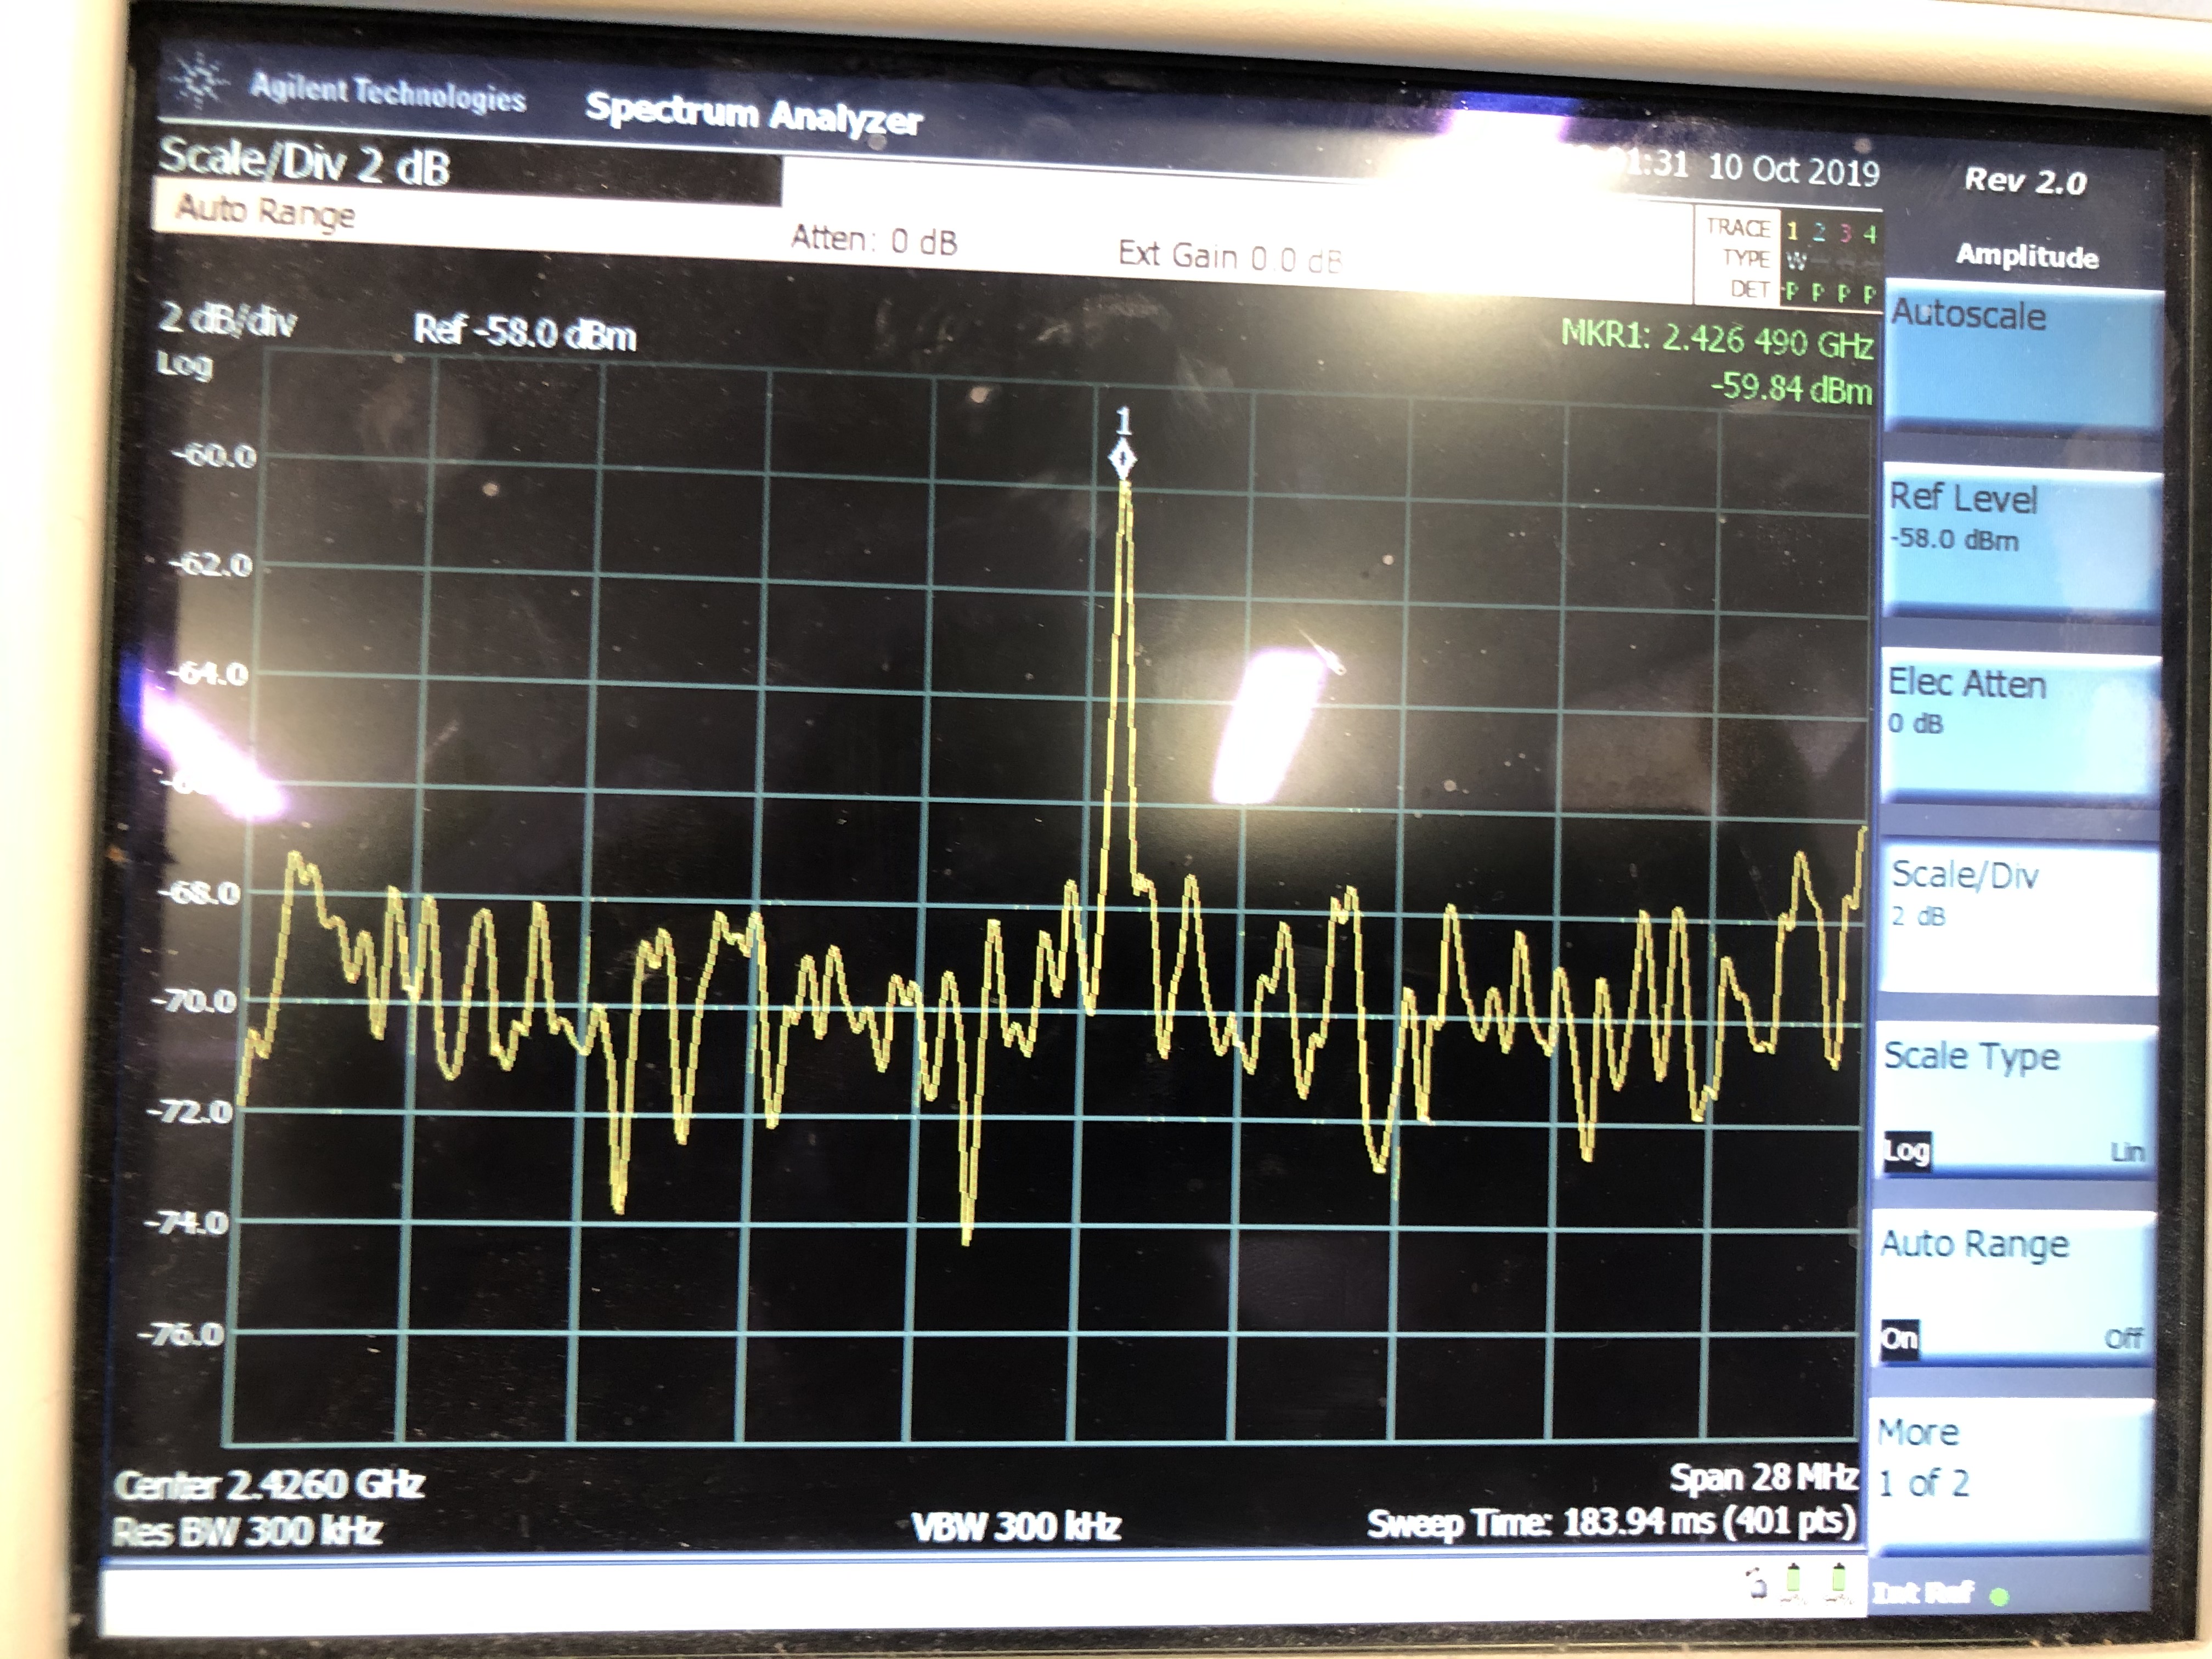Click the green status dot beside Int Ref
2212x1659 pixels.
point(1999,1596)
